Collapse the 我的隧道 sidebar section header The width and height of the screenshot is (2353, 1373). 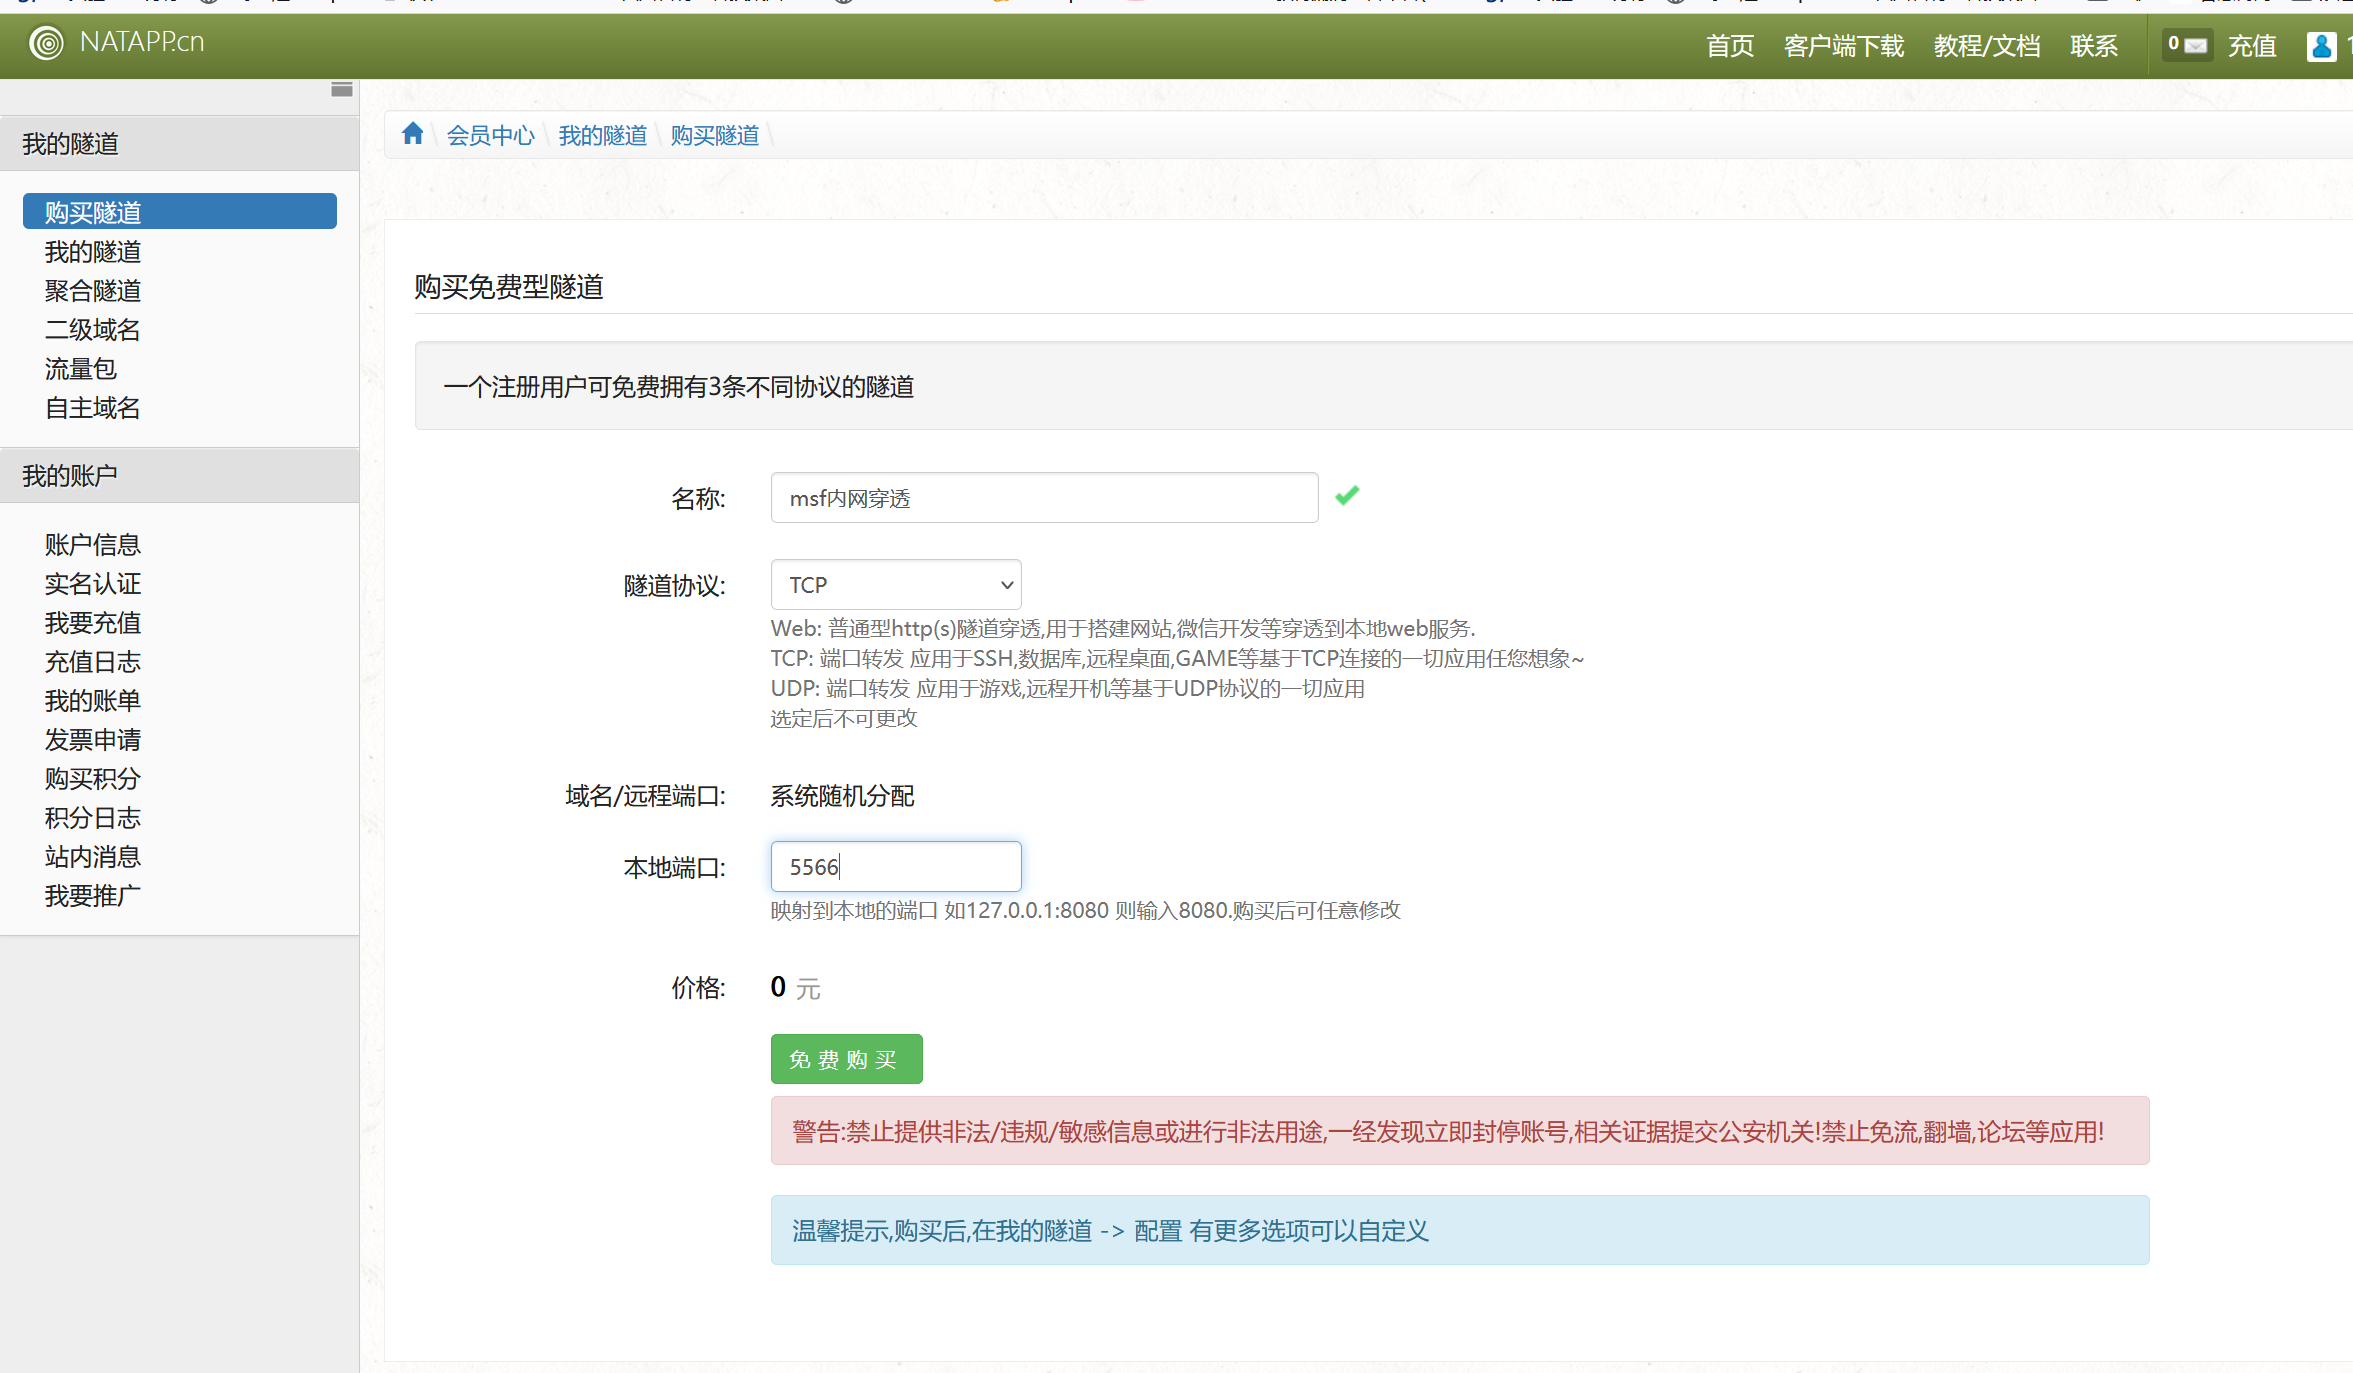70,144
